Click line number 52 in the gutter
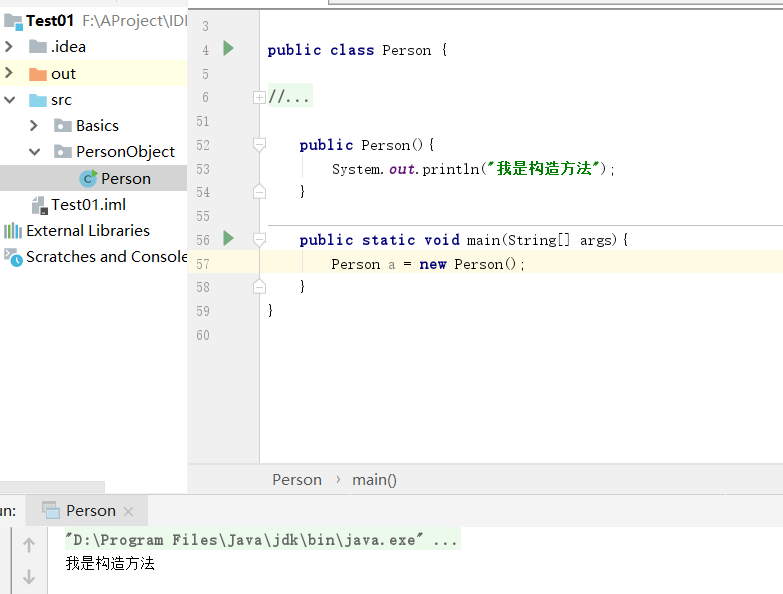The width and height of the screenshot is (783, 594). (203, 145)
